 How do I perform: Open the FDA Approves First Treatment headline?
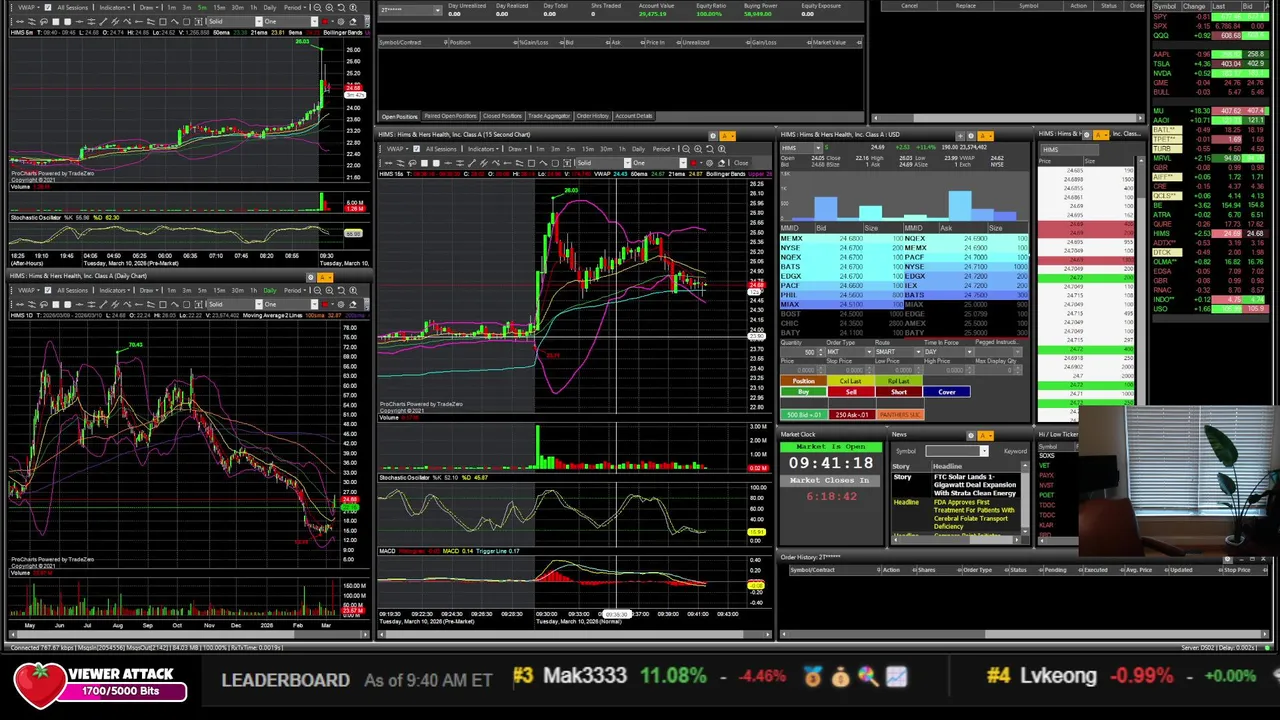974,514
